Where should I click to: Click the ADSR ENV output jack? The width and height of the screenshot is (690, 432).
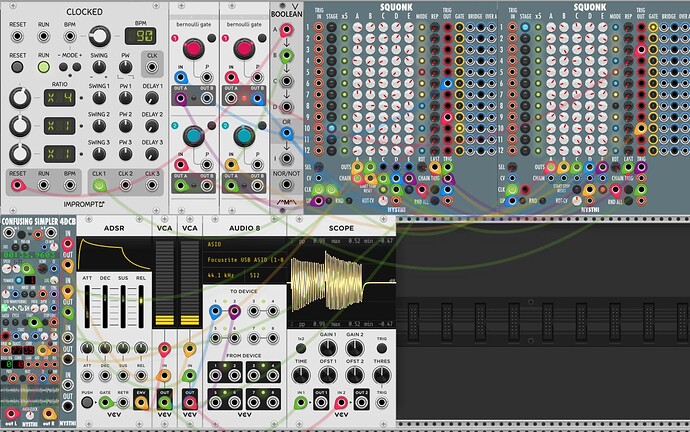tap(141, 402)
